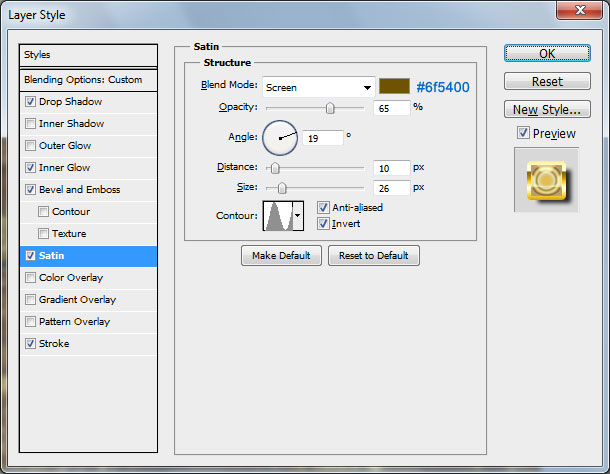Image resolution: width=610 pixels, height=474 pixels.
Task: Open the Inner Glow settings label
Action: click(65, 168)
